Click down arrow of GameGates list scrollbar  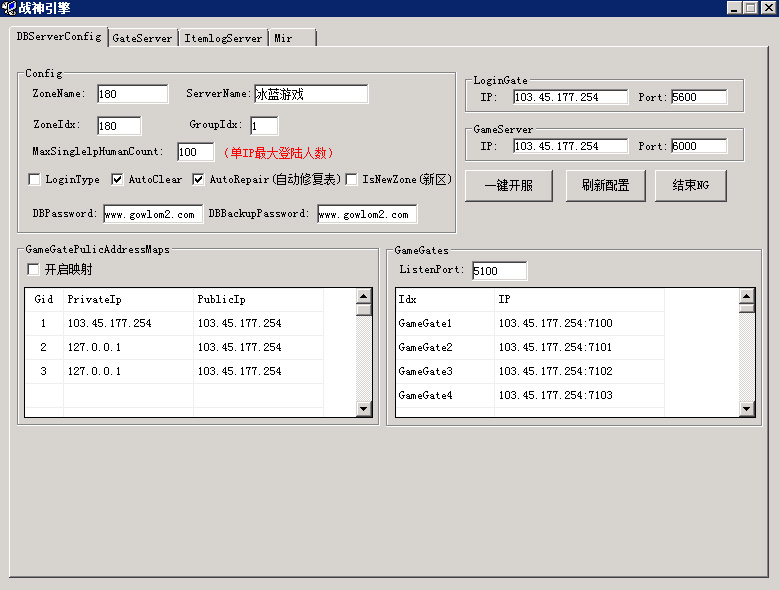(746, 409)
